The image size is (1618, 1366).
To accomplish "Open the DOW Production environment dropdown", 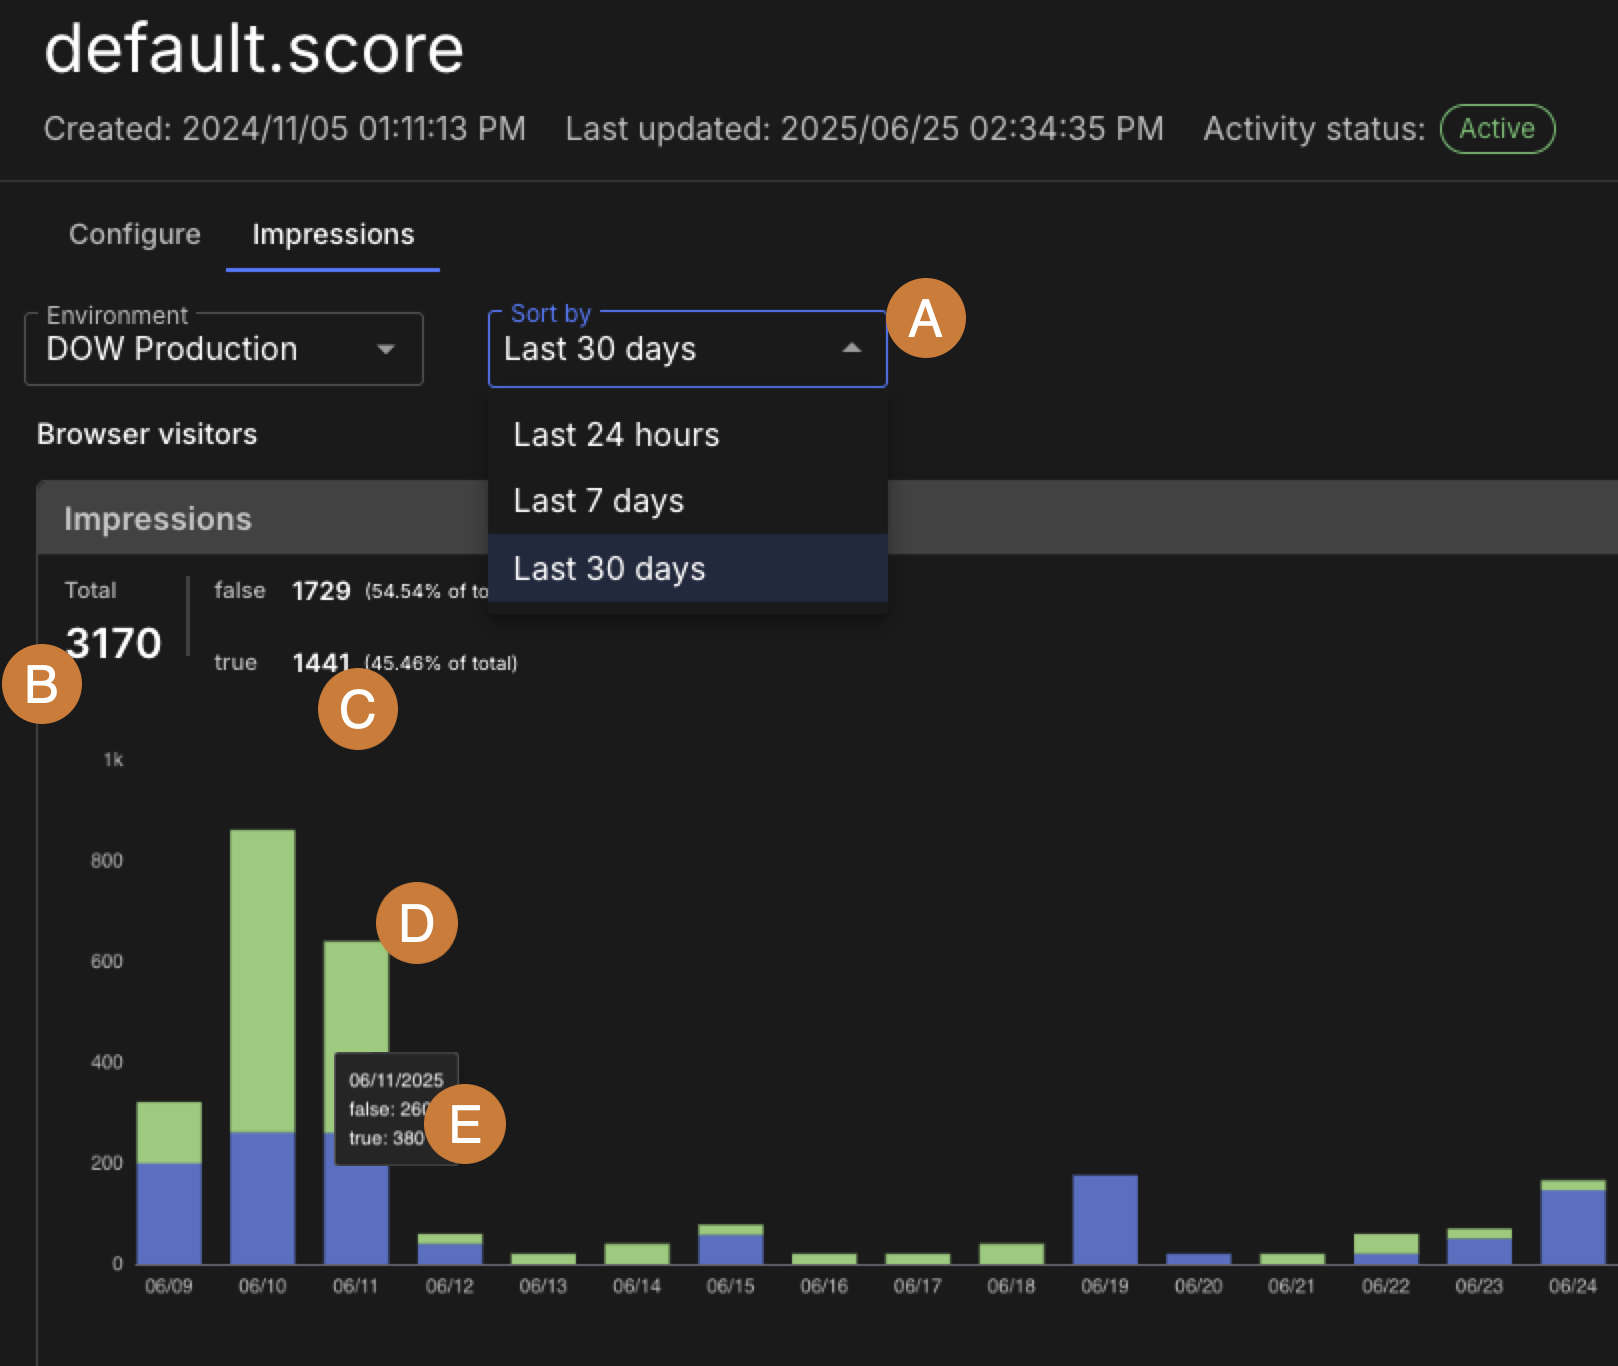I will (x=223, y=349).
